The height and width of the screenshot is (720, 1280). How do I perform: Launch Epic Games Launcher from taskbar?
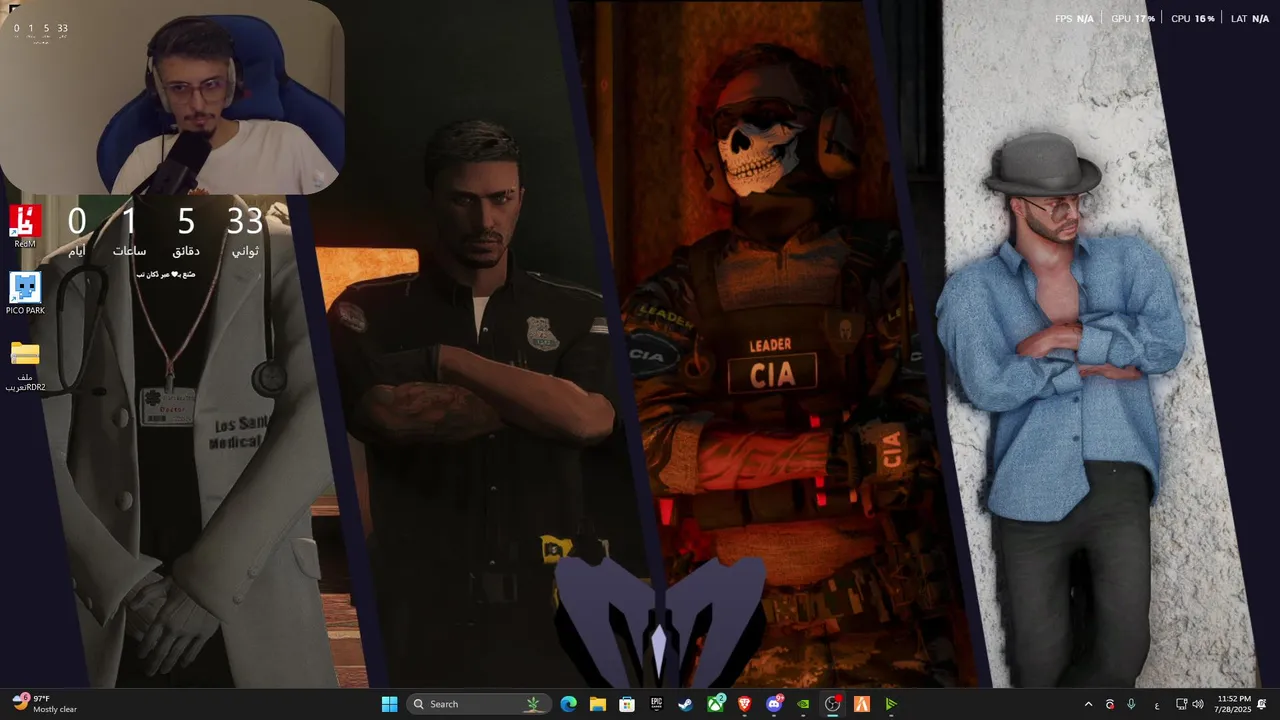(x=656, y=704)
